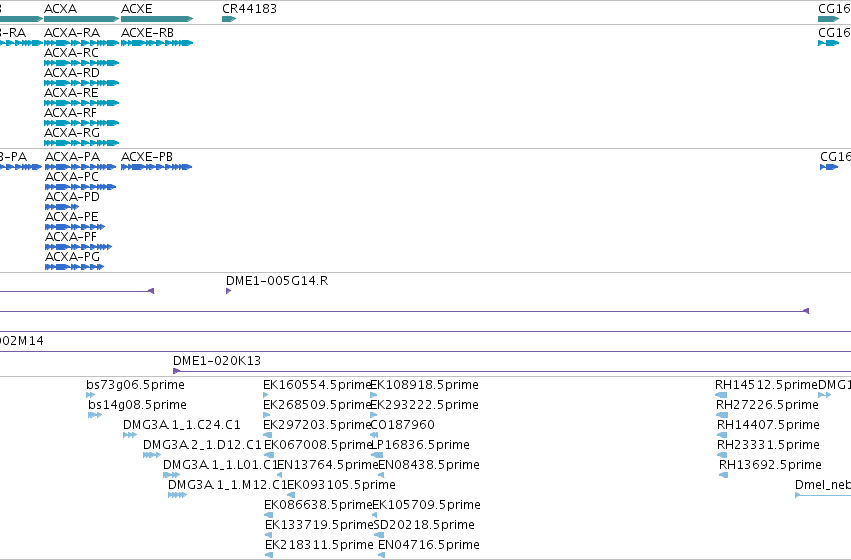
Task: Open the RH23331.5prime EST
Action: tap(722, 455)
